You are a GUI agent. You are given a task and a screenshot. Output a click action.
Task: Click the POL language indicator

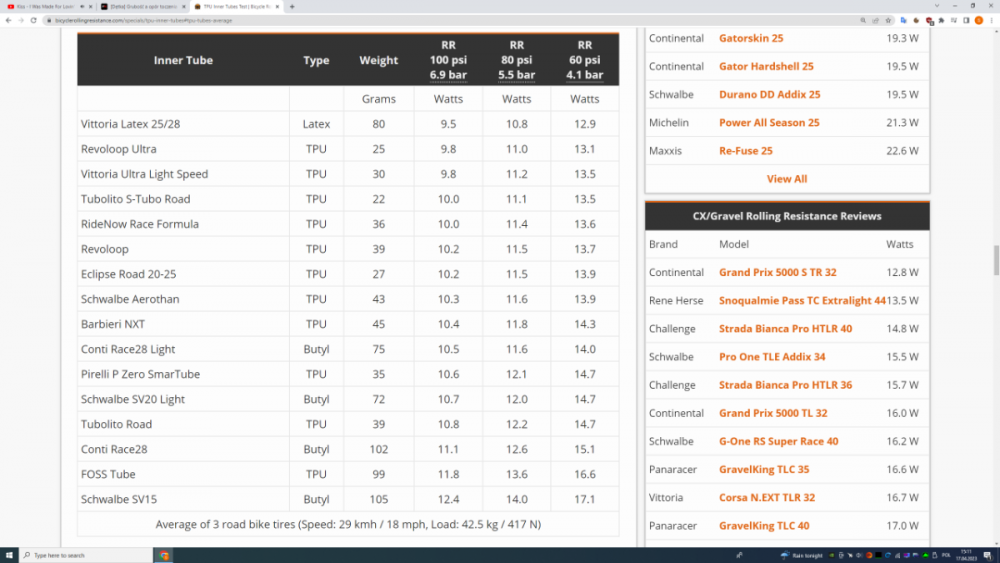(x=946, y=555)
